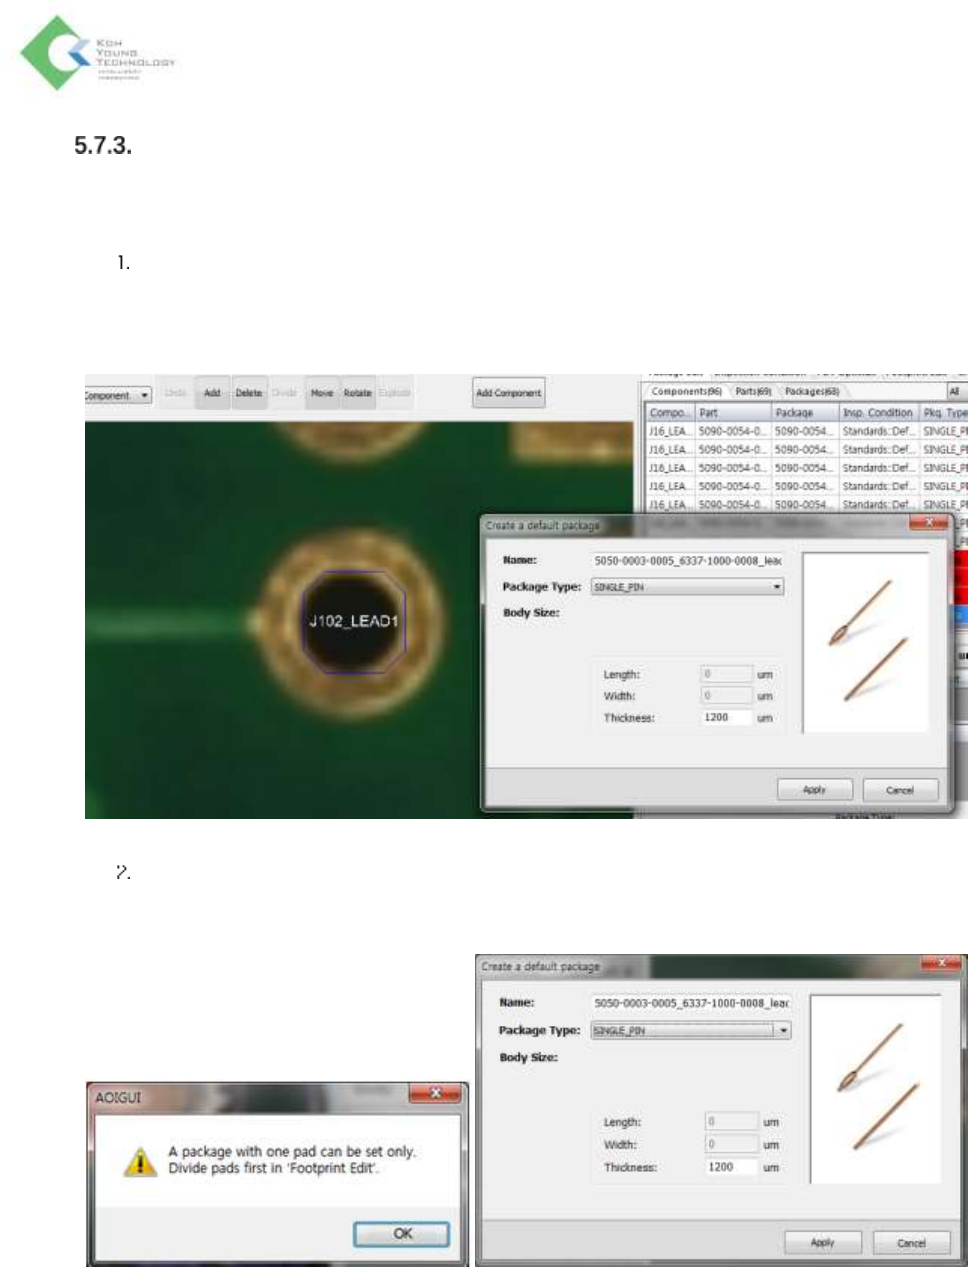Click the All button beside Packages tab

(955, 391)
